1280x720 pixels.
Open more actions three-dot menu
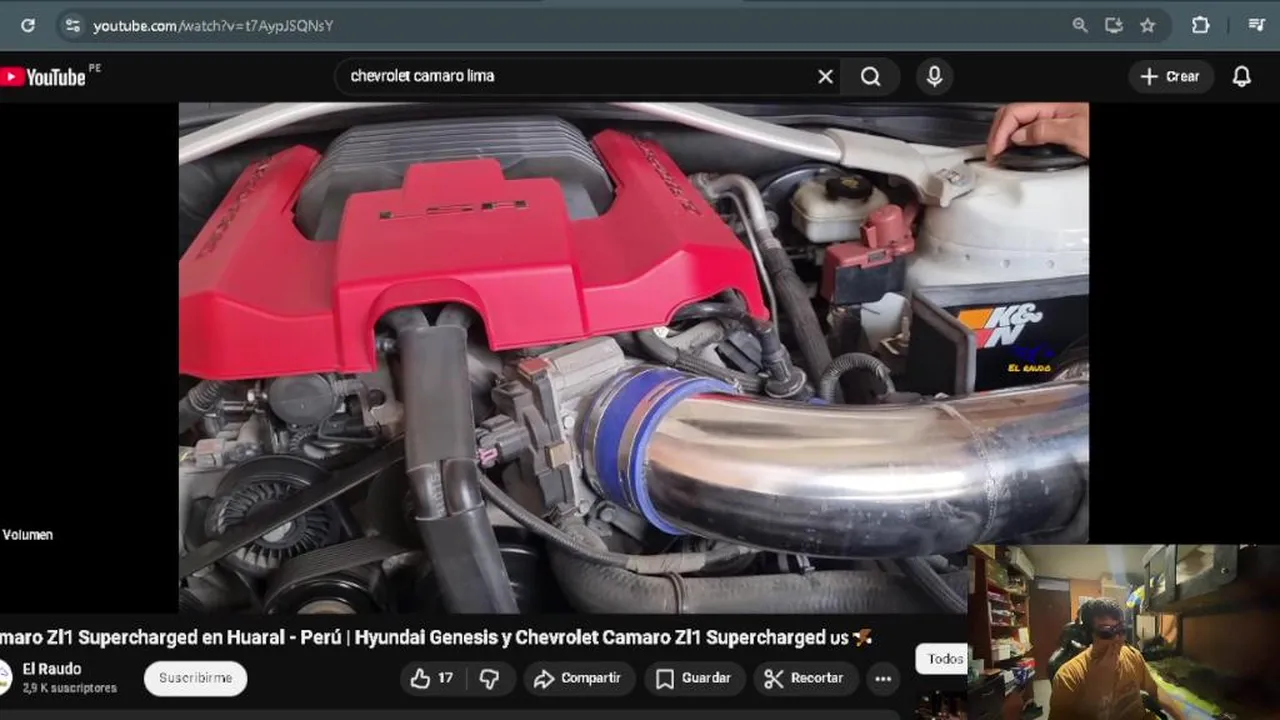[883, 678]
